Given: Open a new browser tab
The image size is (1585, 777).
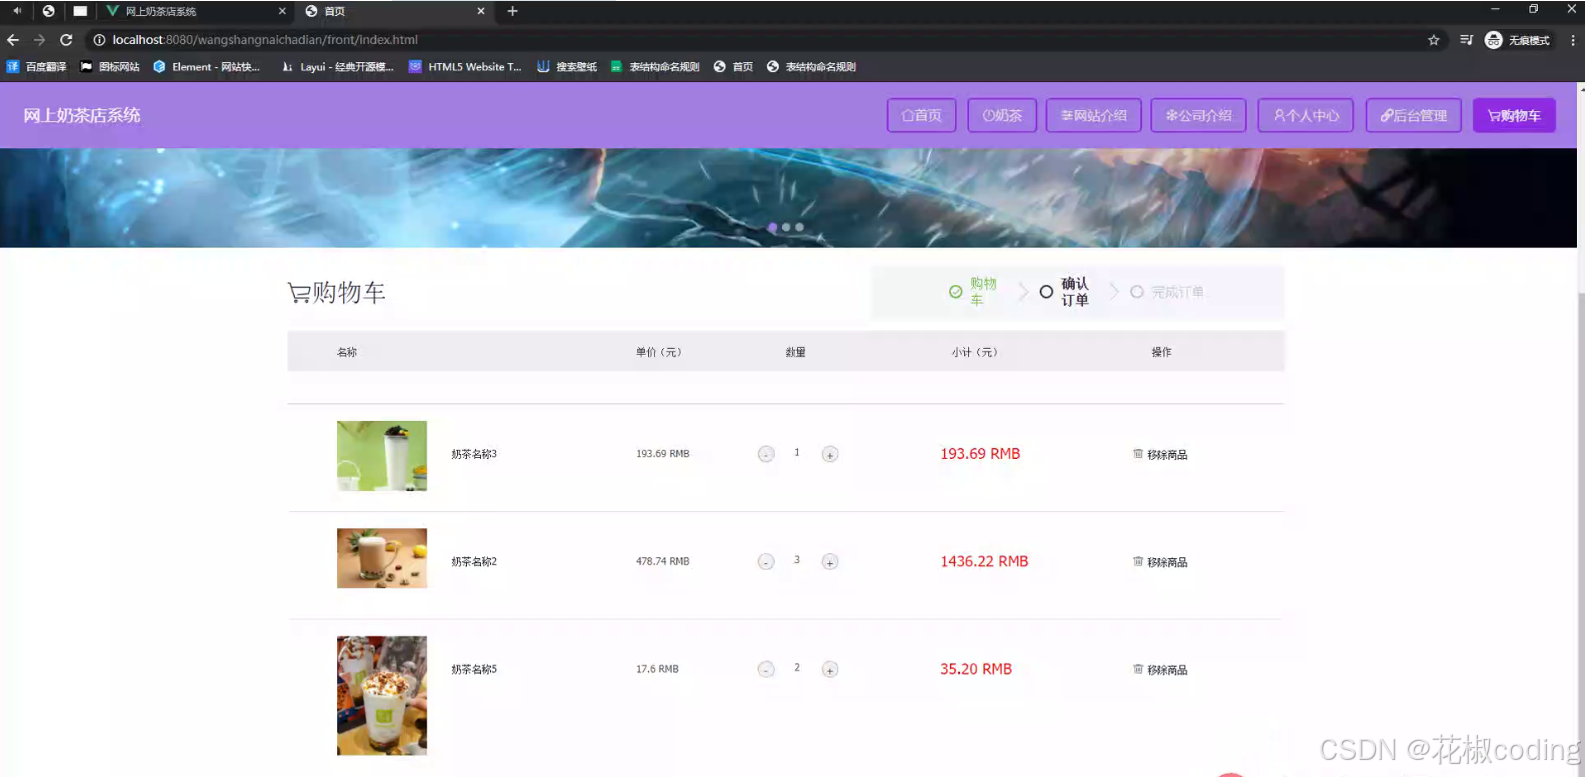Looking at the screenshot, I should (x=513, y=11).
